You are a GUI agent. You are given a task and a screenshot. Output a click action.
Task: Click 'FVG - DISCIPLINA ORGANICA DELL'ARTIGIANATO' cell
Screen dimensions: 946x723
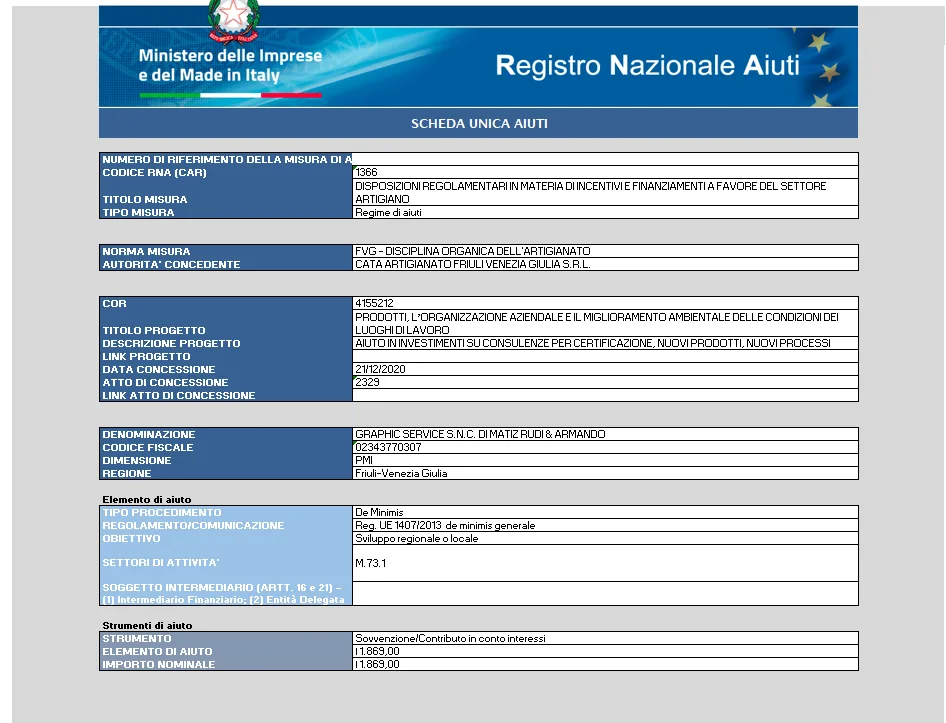click(605, 251)
